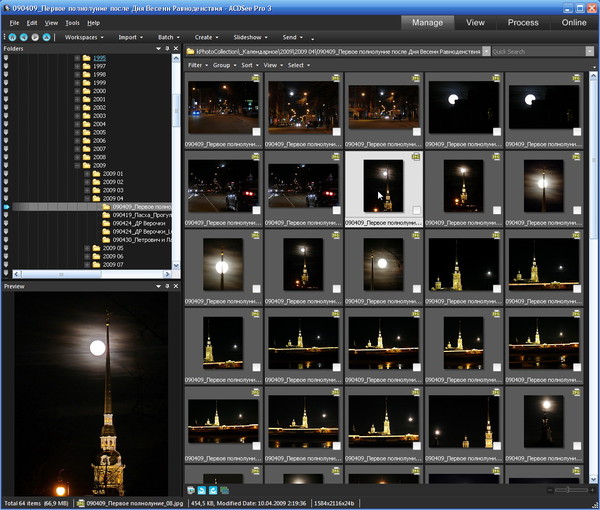This screenshot has width=600, height=510.
Task: Open the Group dropdown button
Action: [224, 65]
